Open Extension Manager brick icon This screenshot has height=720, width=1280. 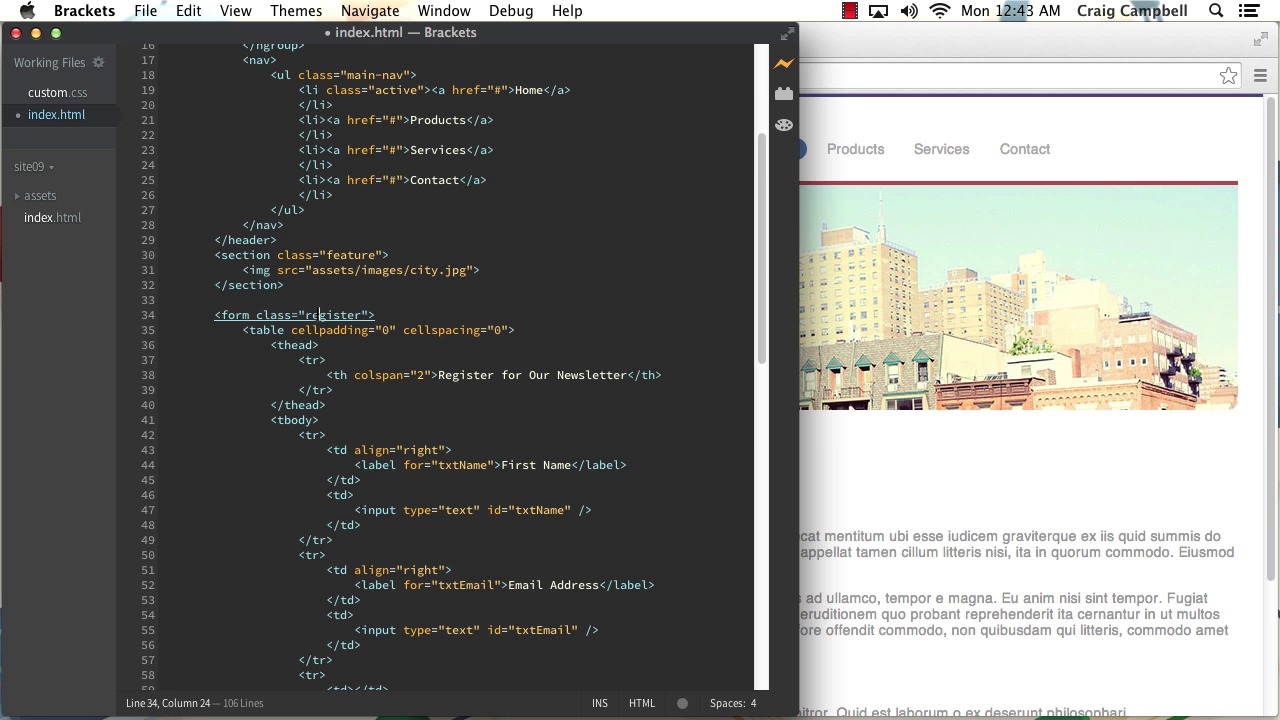[x=784, y=94]
